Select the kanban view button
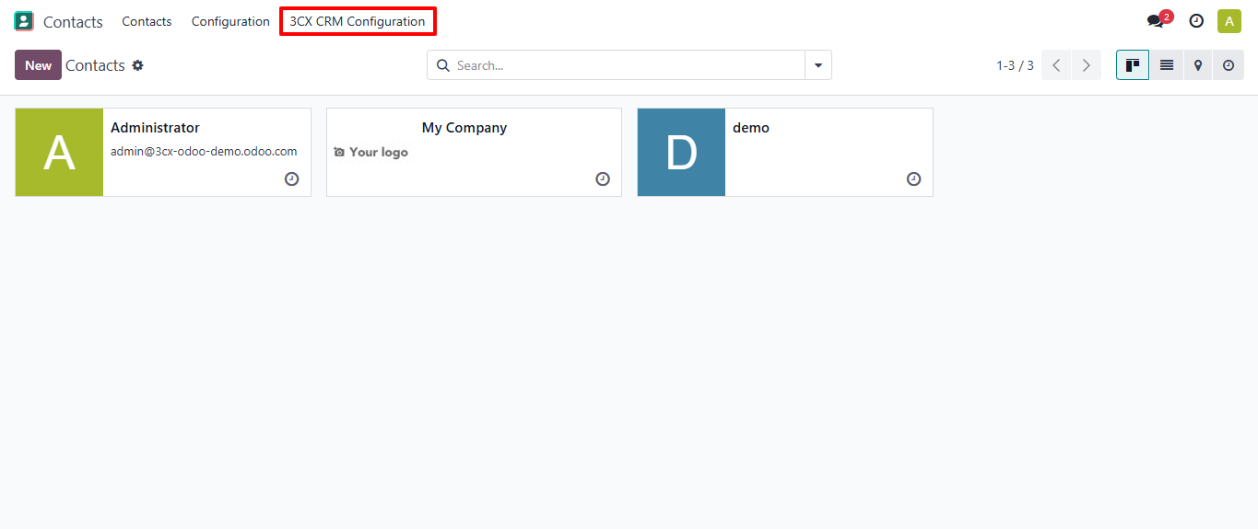The height and width of the screenshot is (529, 1258). [x=1133, y=65]
